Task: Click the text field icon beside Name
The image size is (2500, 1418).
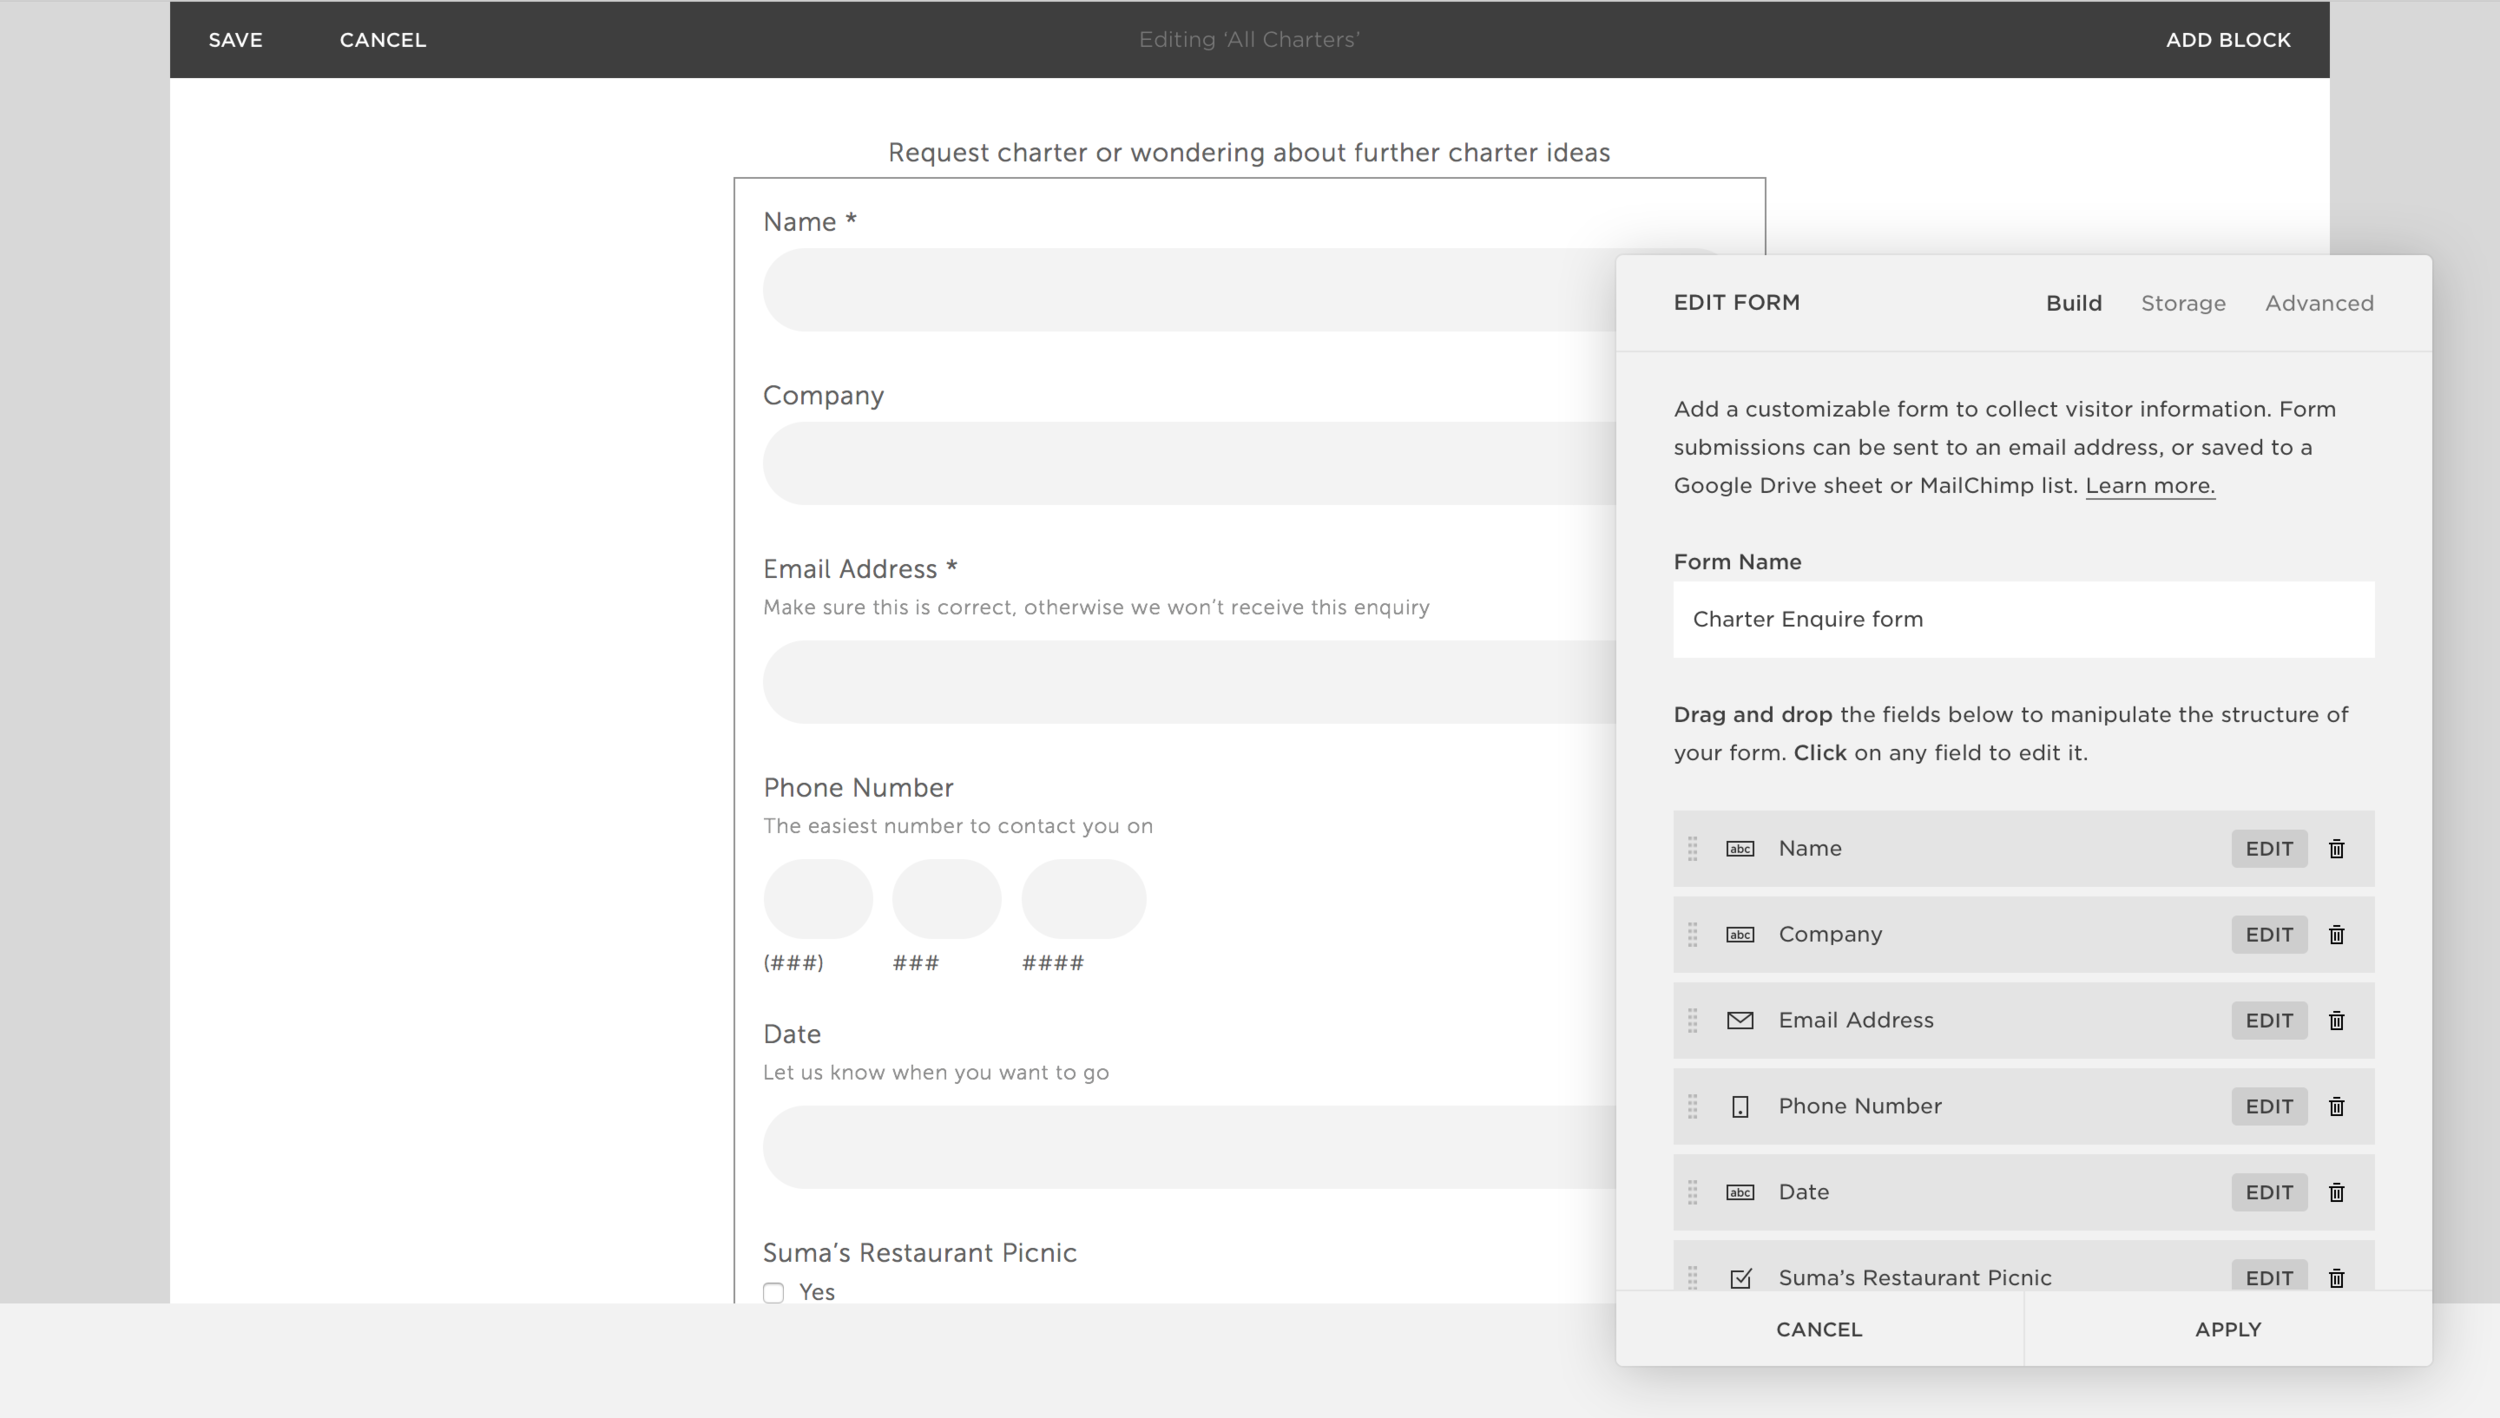Action: pos(1740,848)
